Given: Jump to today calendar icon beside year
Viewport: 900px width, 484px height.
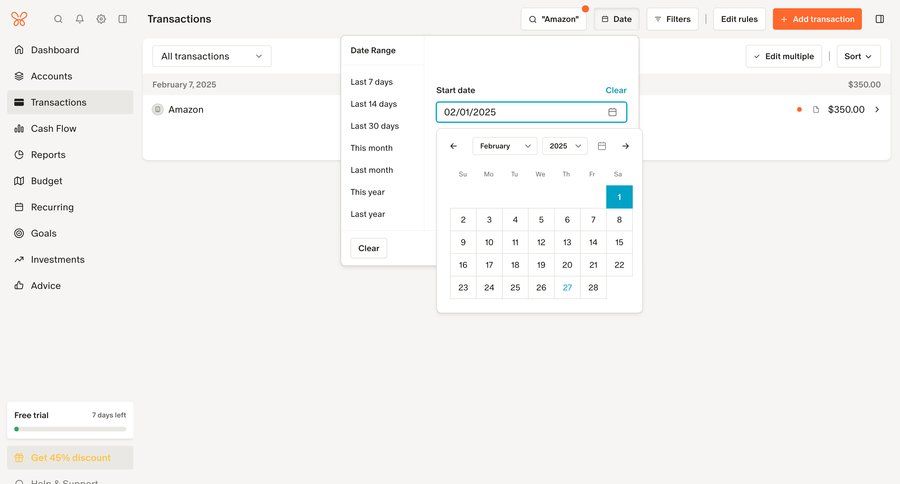Looking at the screenshot, I should 602,146.
